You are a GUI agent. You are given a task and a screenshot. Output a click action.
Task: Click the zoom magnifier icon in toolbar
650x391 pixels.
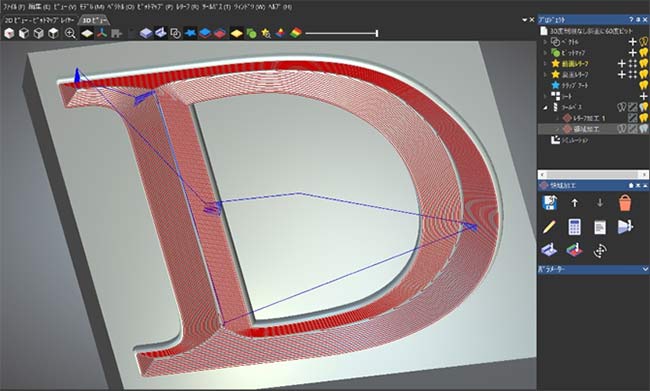click(70, 33)
